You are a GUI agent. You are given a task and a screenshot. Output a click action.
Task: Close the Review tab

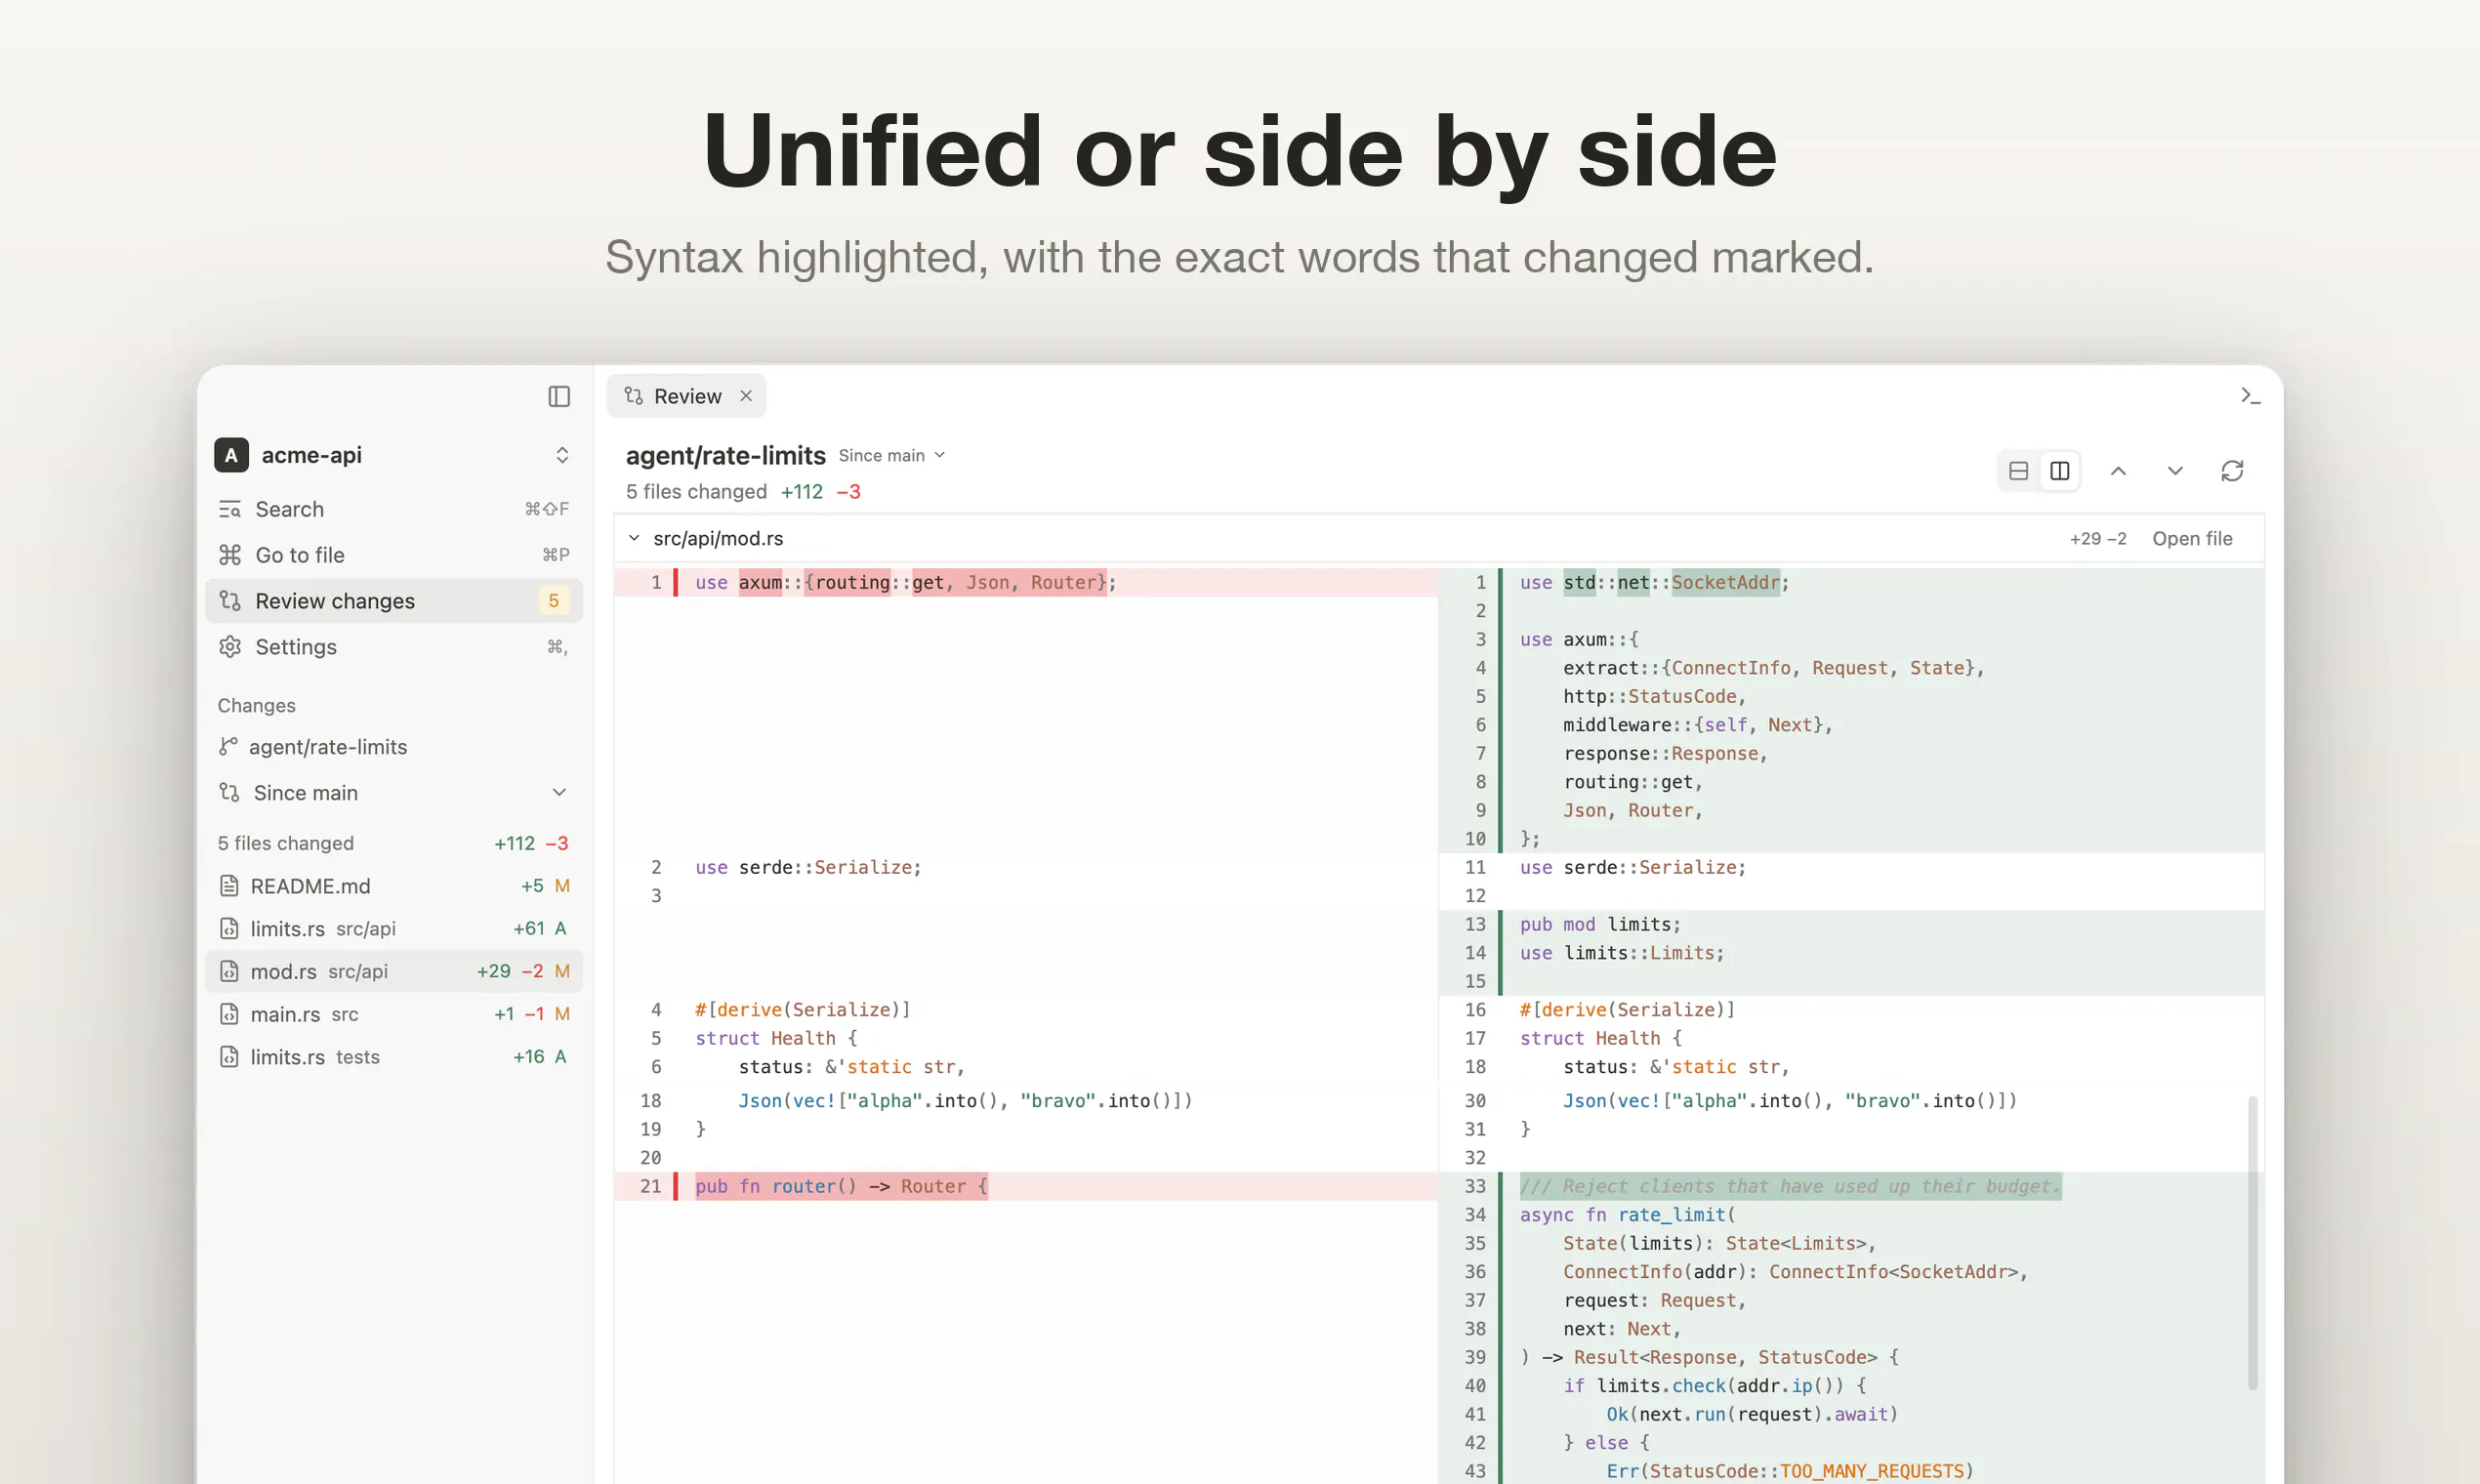click(746, 396)
